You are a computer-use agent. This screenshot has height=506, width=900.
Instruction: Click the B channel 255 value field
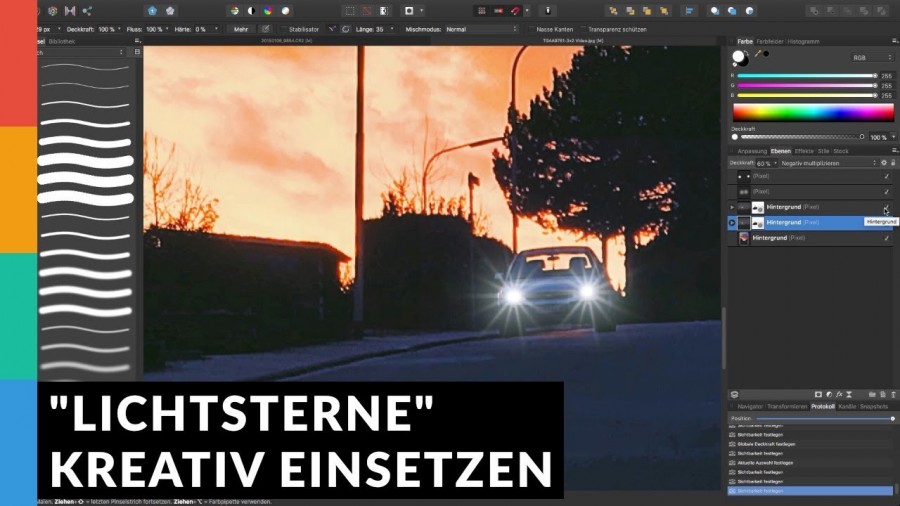[x=887, y=96]
